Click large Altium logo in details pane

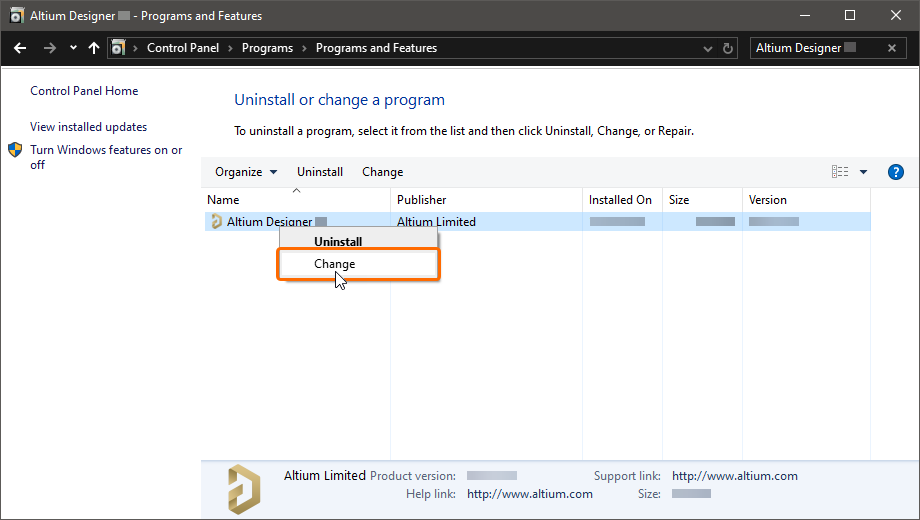point(244,489)
